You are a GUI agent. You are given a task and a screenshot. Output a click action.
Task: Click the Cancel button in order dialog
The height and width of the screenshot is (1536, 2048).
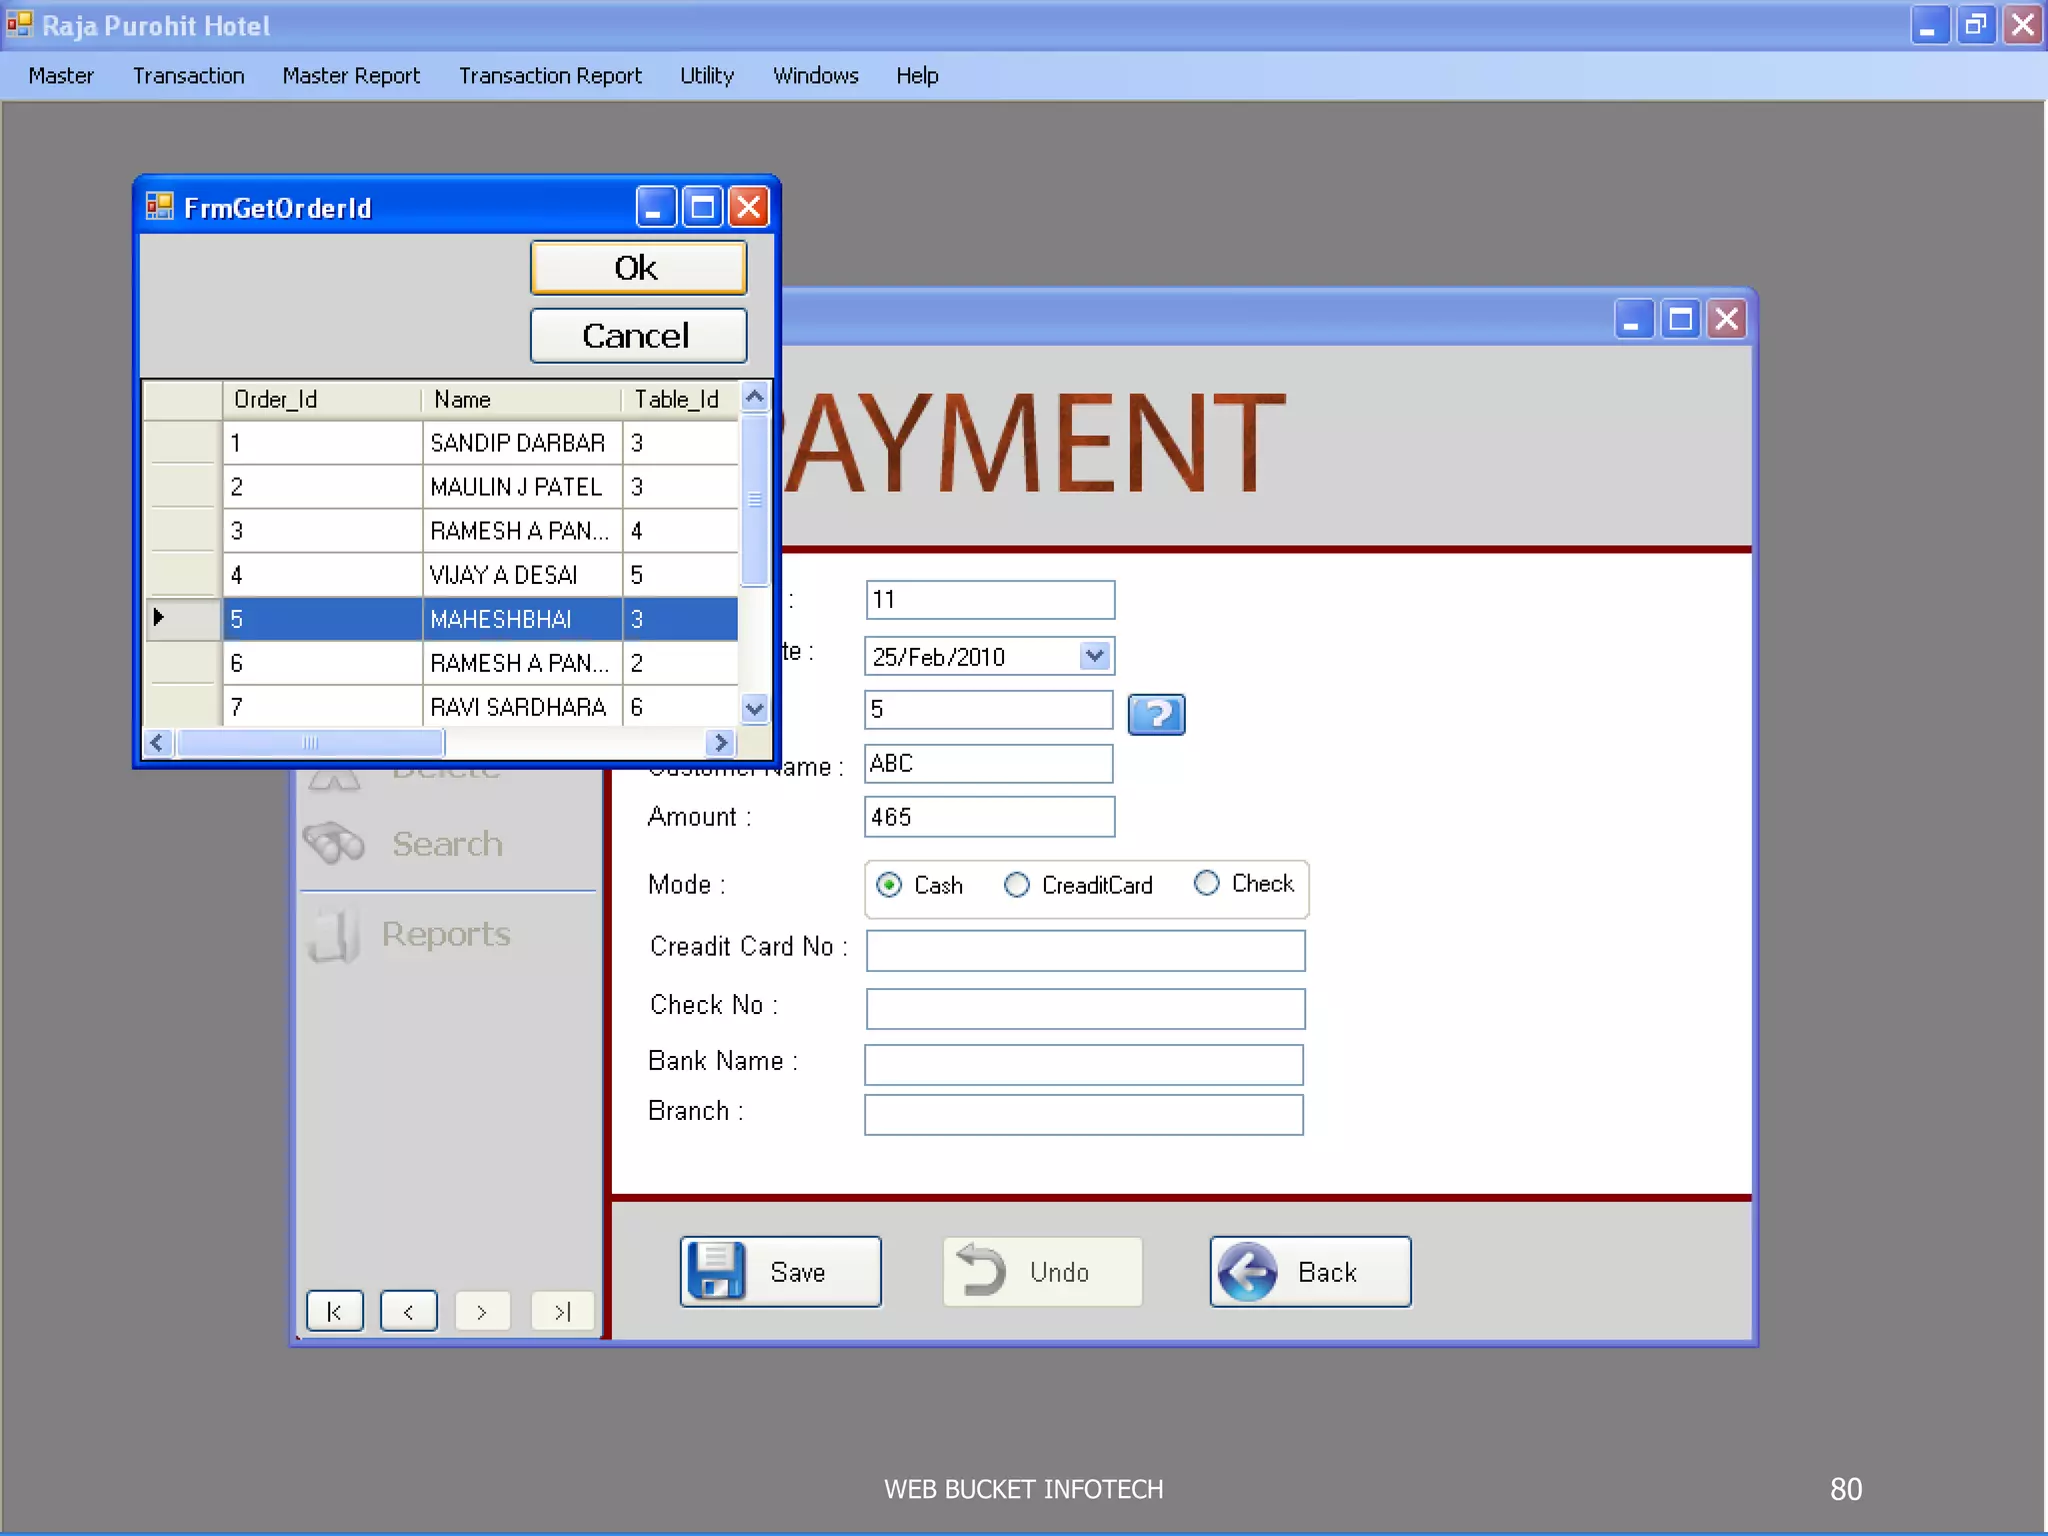(638, 335)
